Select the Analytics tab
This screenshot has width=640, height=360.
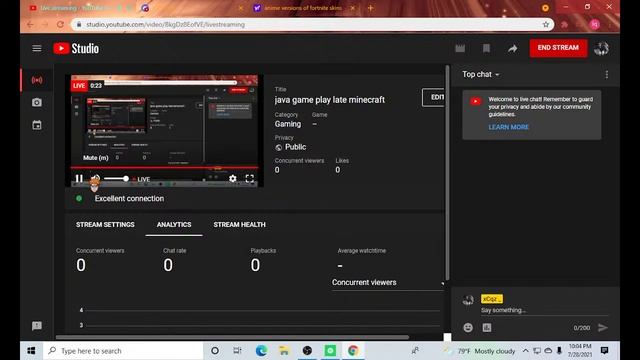click(174, 224)
